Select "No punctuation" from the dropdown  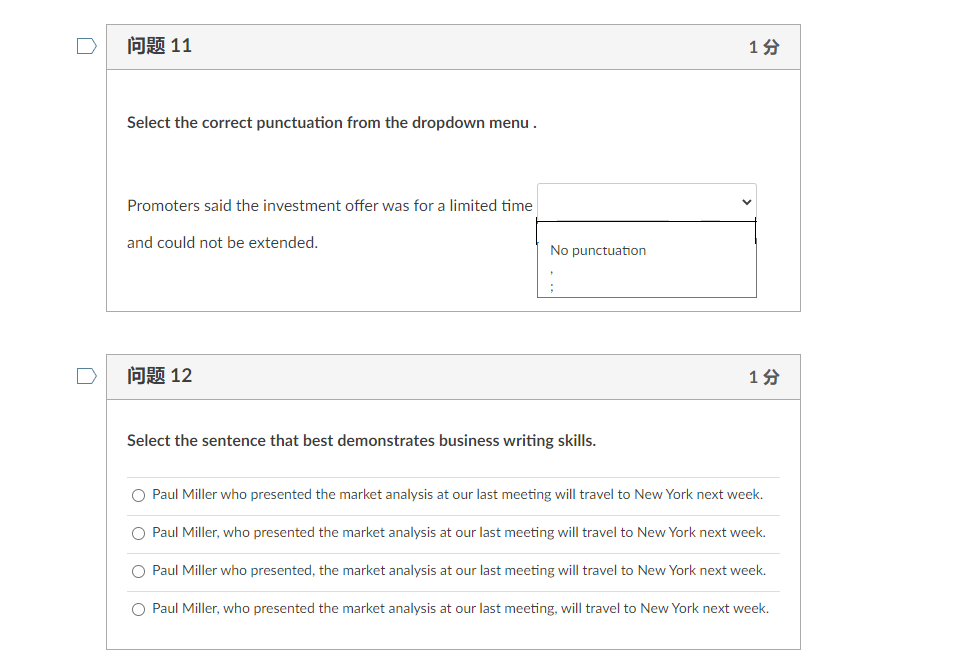[597, 250]
